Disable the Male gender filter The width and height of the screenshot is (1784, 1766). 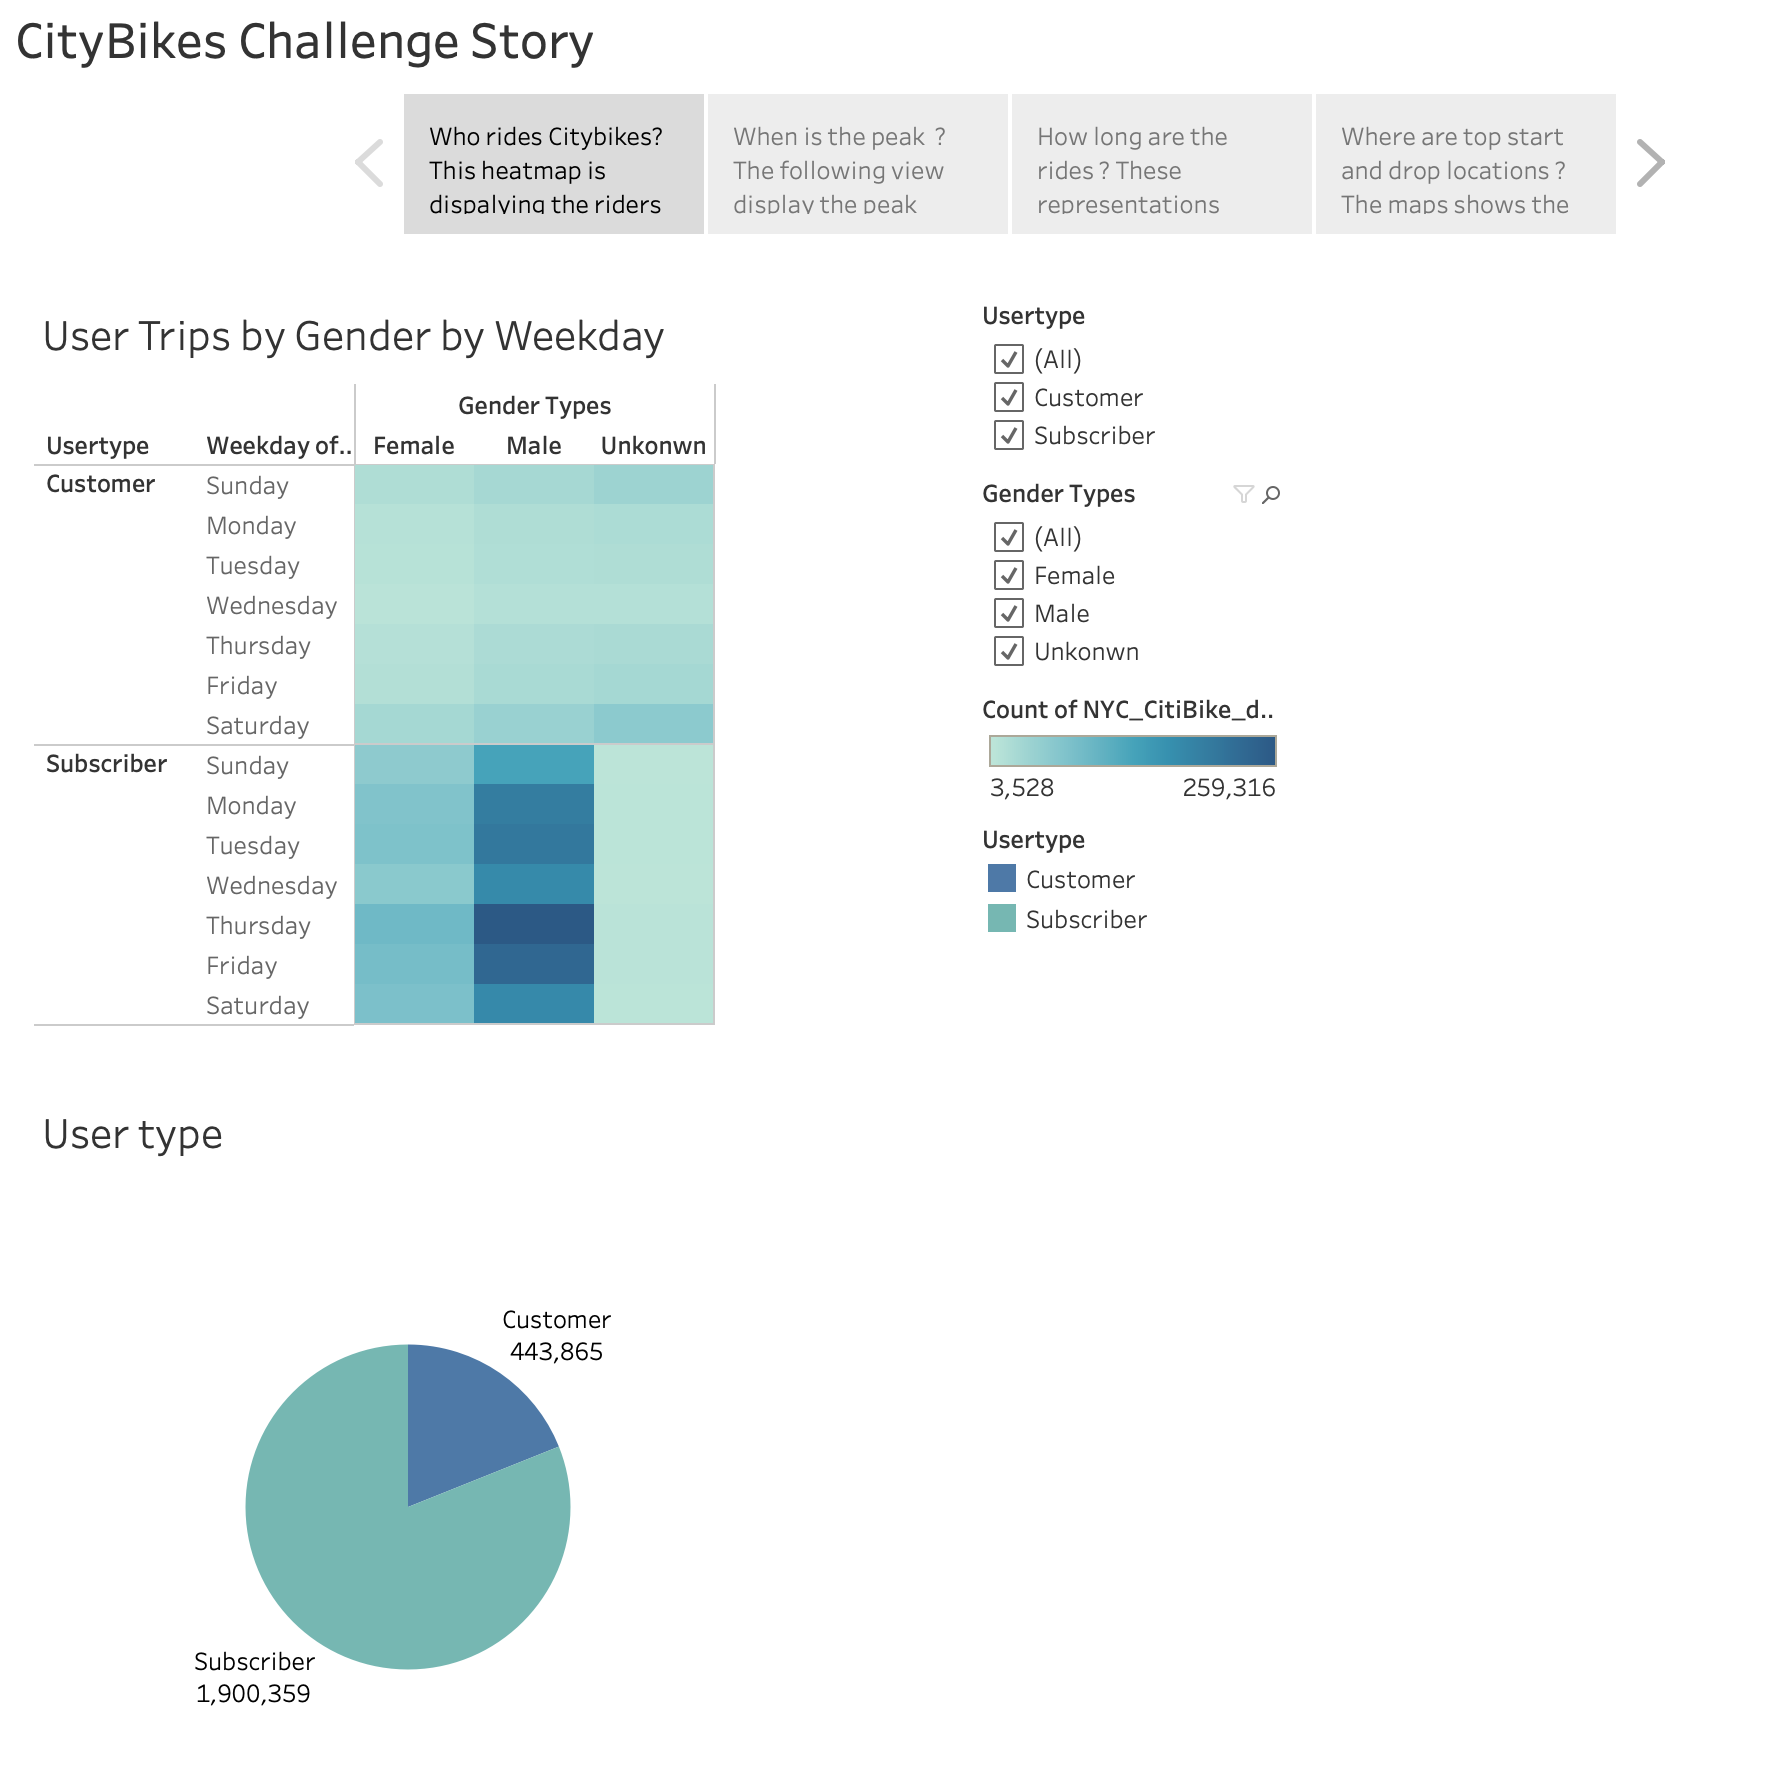coord(1009,613)
